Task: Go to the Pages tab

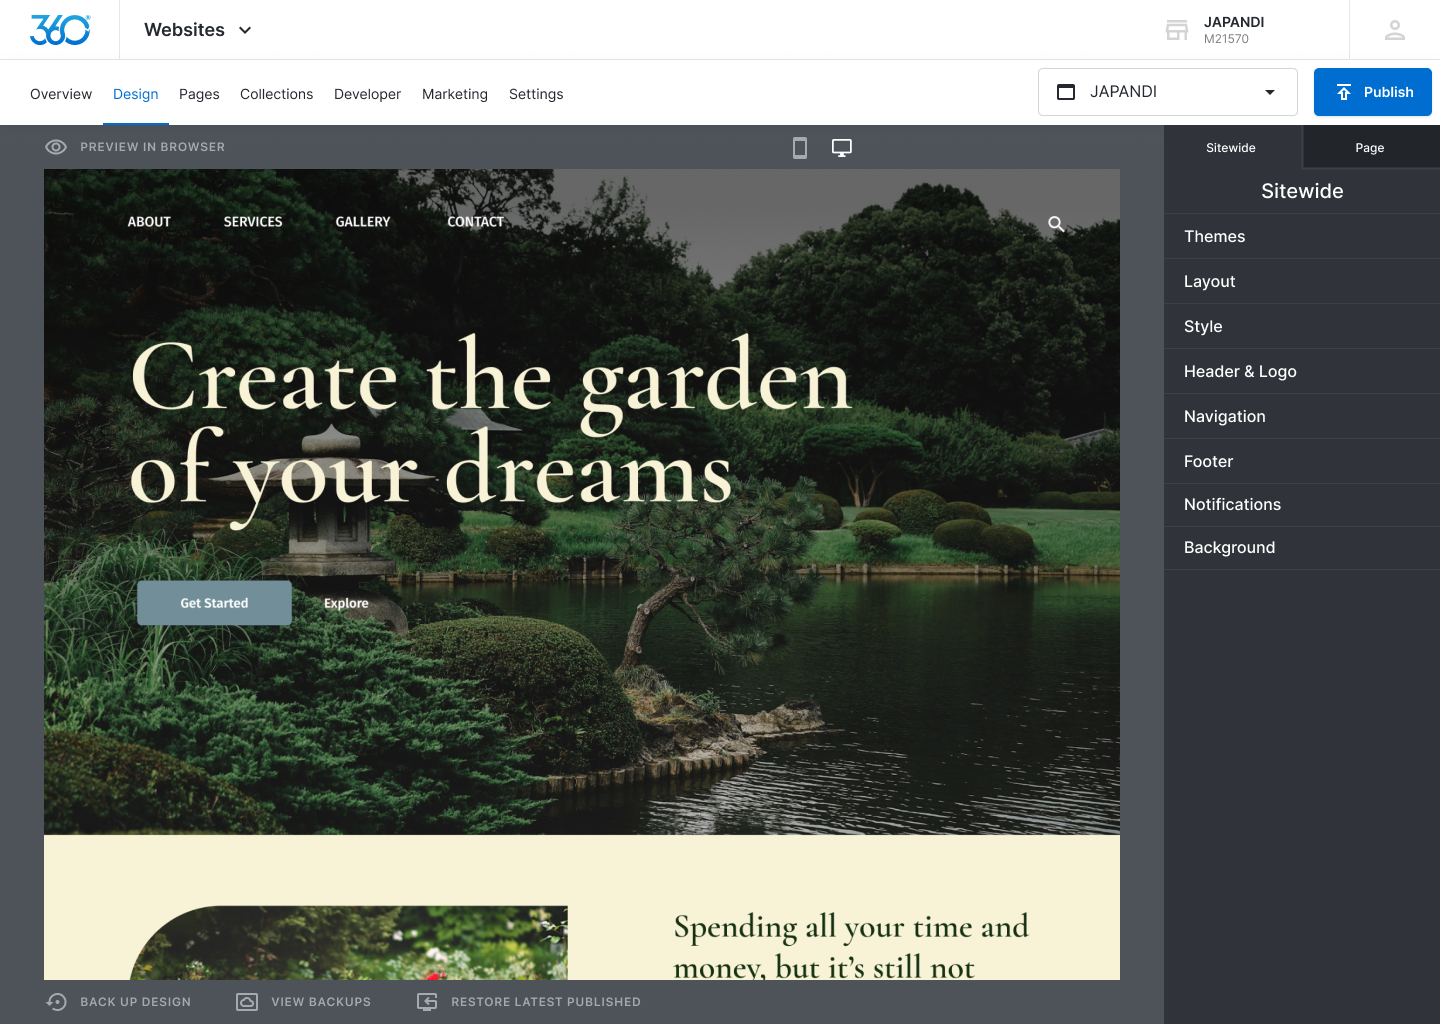Action: click(x=199, y=94)
